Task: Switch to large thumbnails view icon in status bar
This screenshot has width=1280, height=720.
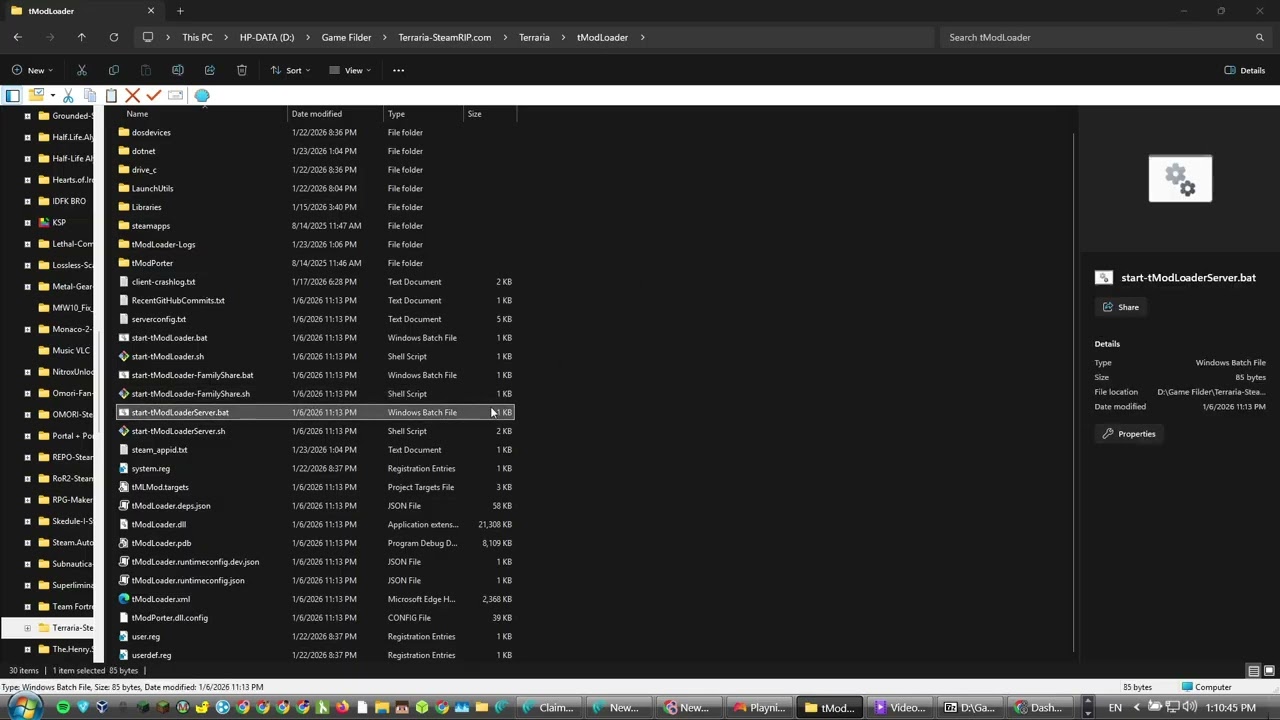Action: coord(1269,671)
